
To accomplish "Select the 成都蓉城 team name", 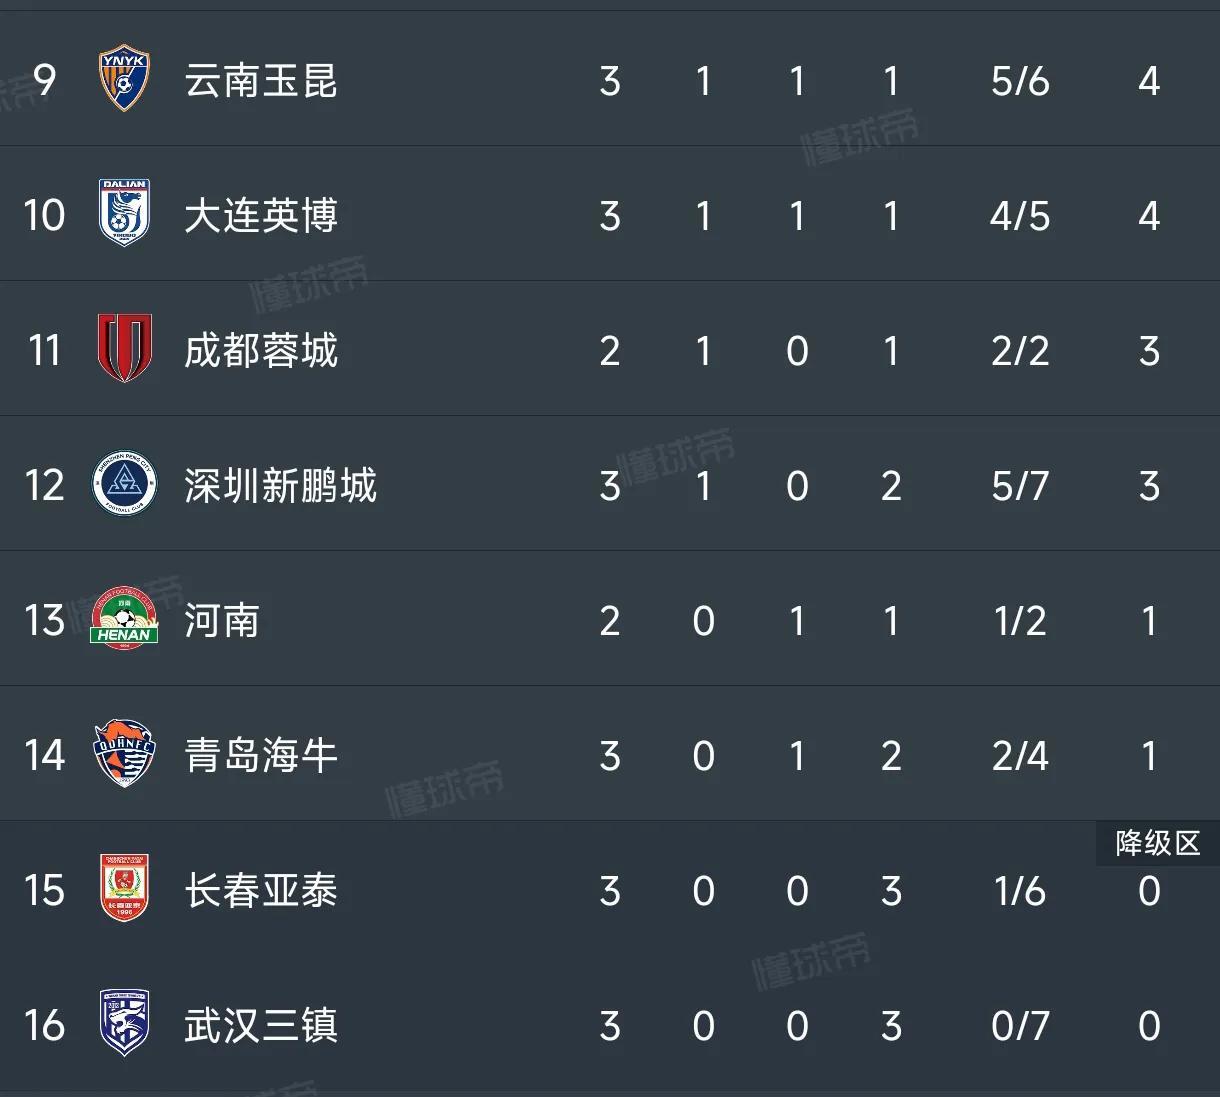I will click(x=261, y=351).
